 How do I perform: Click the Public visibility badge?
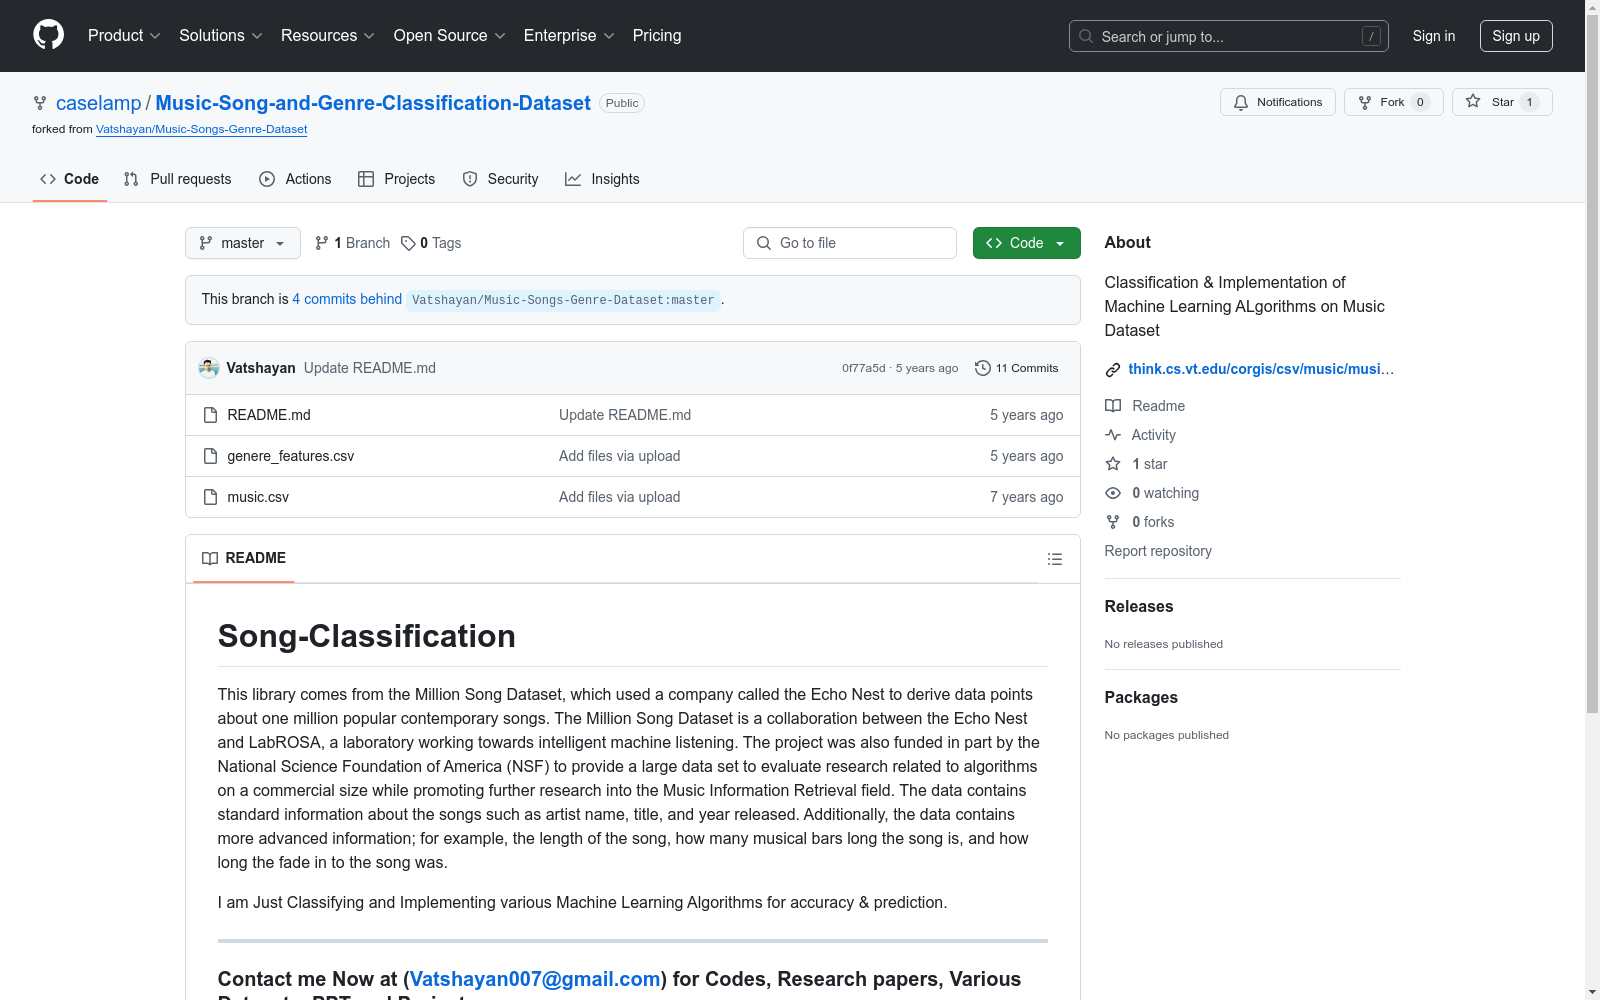pos(622,103)
